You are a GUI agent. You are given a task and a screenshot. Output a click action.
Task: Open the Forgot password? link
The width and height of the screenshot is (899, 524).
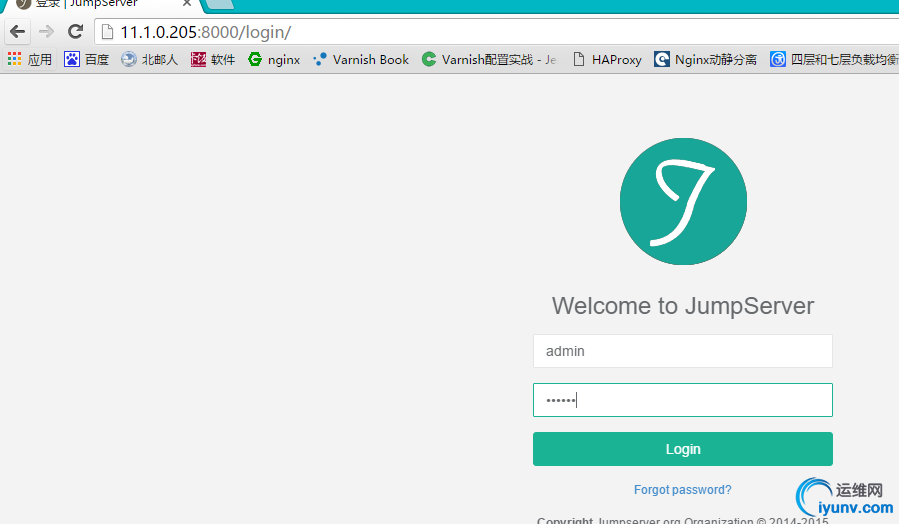coord(682,490)
